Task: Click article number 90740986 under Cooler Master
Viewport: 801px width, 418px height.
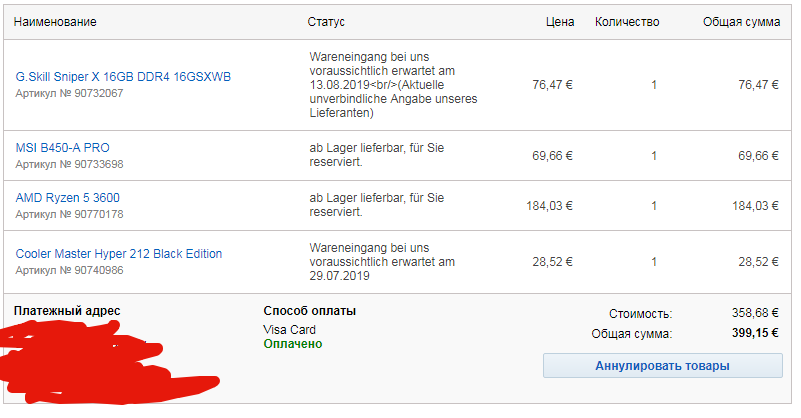Action: pos(69,270)
